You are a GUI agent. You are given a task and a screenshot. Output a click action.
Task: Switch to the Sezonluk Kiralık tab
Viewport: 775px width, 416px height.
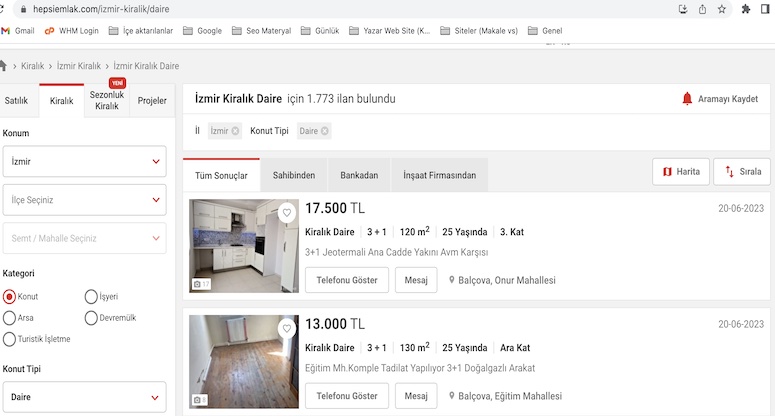(107, 100)
